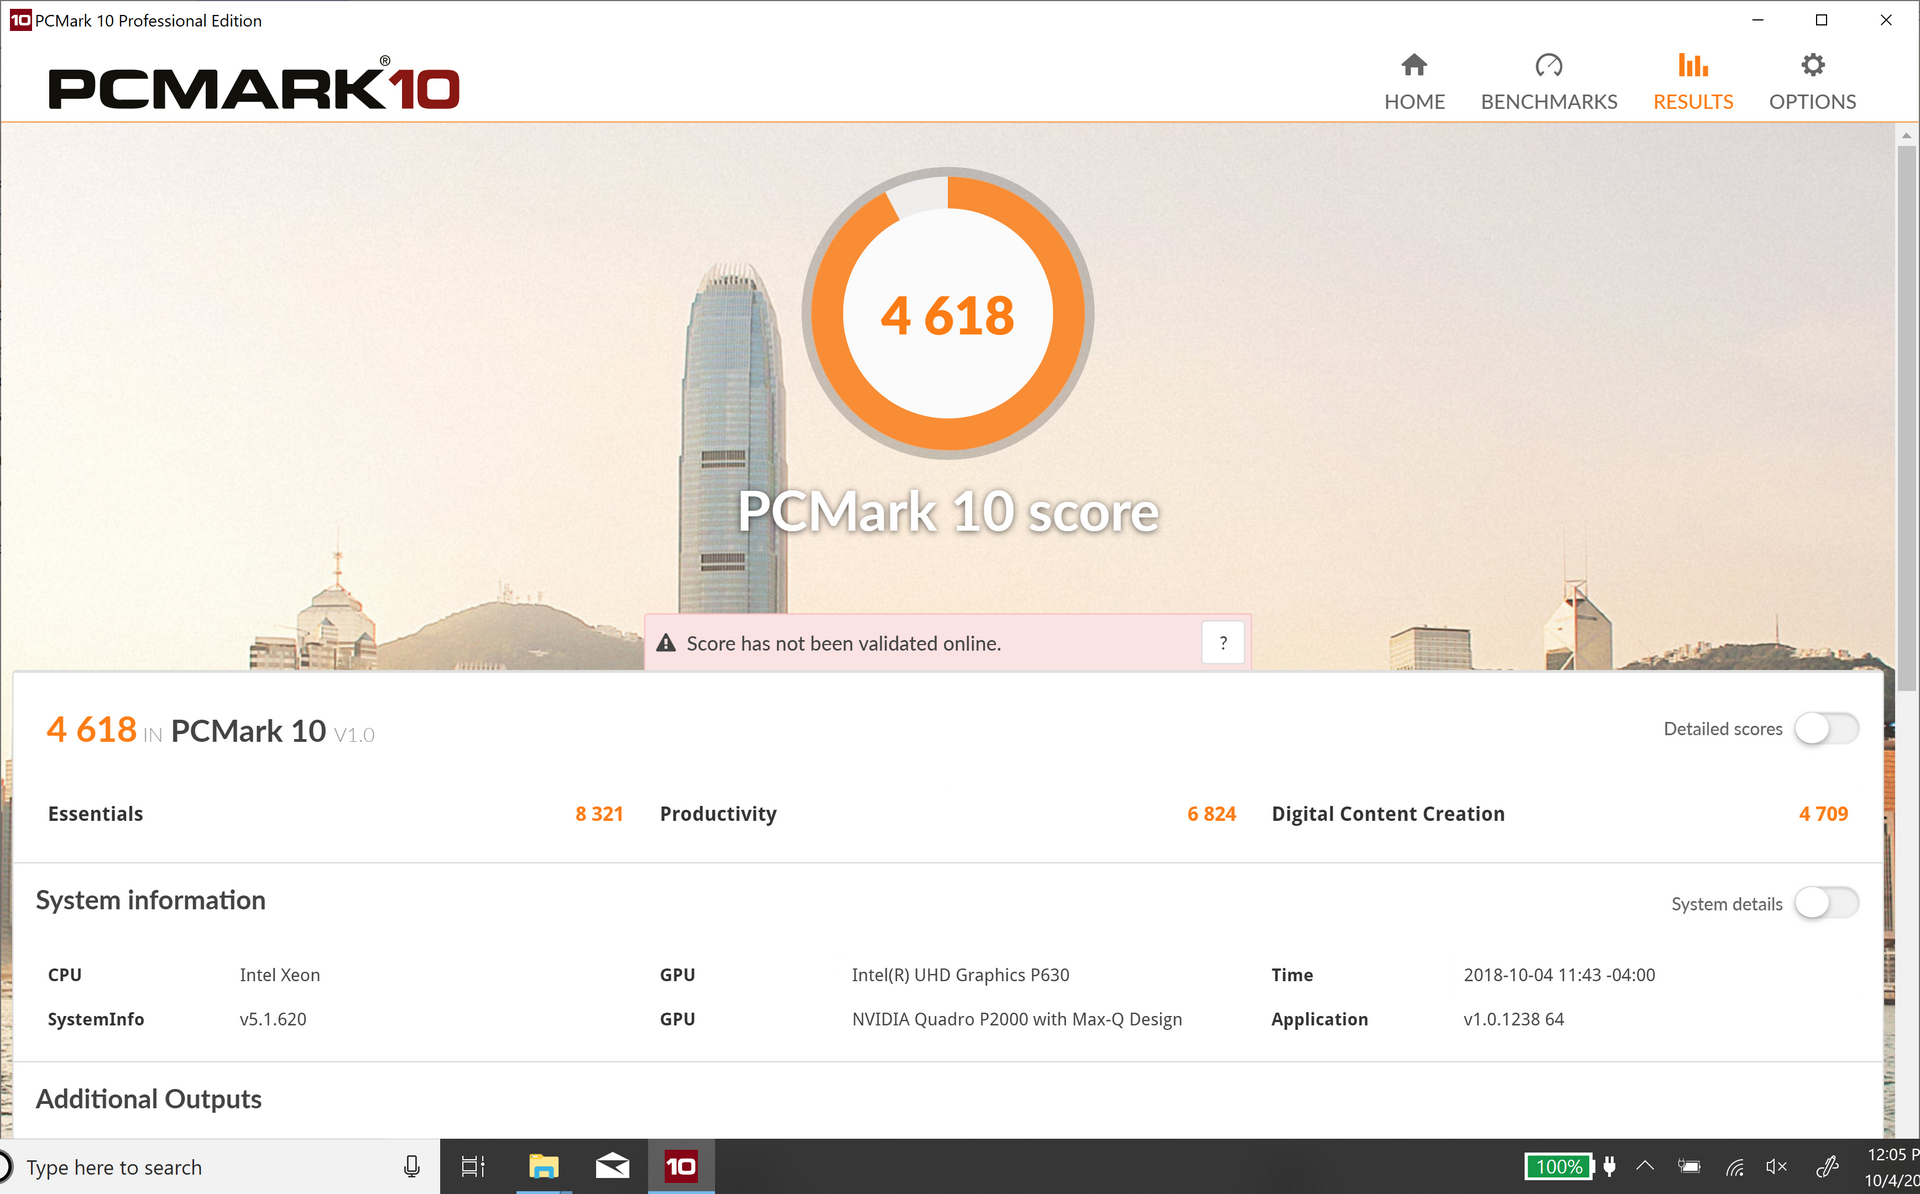This screenshot has width=1920, height=1194.
Task: Click the PCMark 10 title bar icon
Action: [x=20, y=20]
